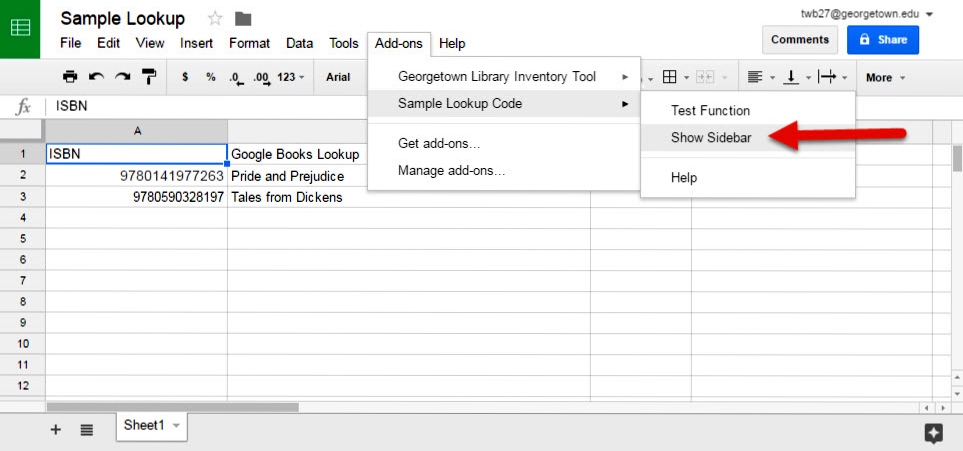Screen dimensions: 963x451
Task: Select Help in the Sample Lookup submenu
Action: coord(747,178)
